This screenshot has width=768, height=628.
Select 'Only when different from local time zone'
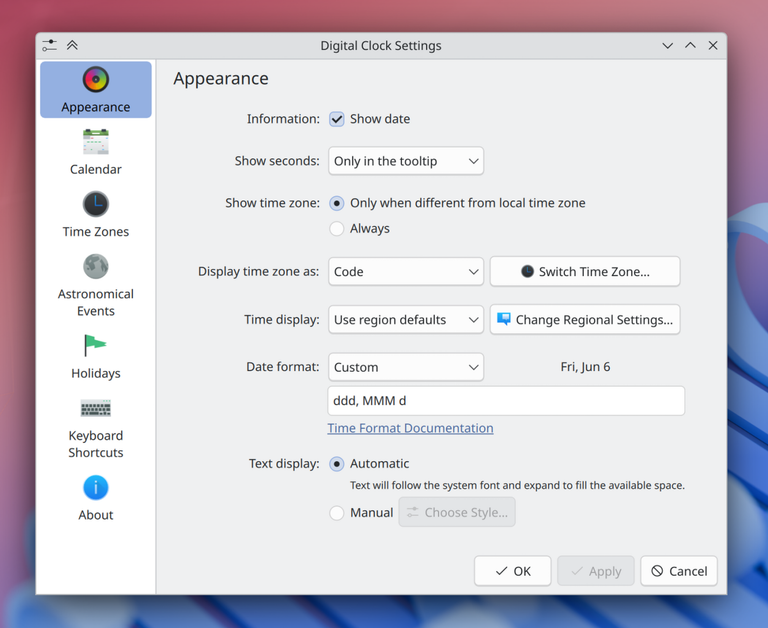tap(336, 203)
